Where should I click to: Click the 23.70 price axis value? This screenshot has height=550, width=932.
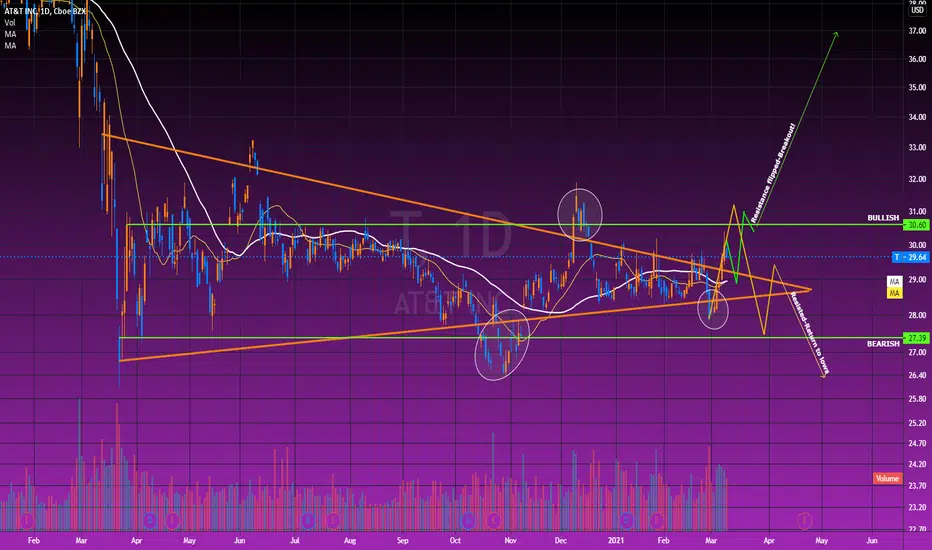point(917,486)
